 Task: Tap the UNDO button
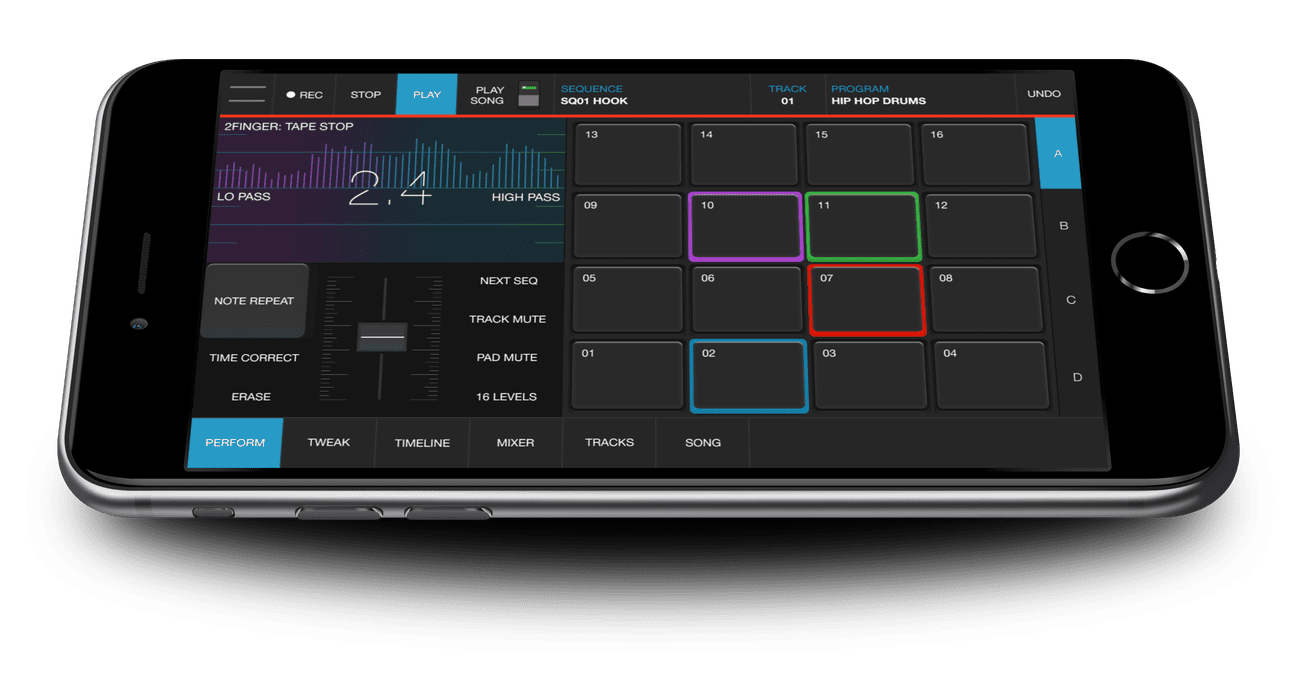click(1044, 94)
